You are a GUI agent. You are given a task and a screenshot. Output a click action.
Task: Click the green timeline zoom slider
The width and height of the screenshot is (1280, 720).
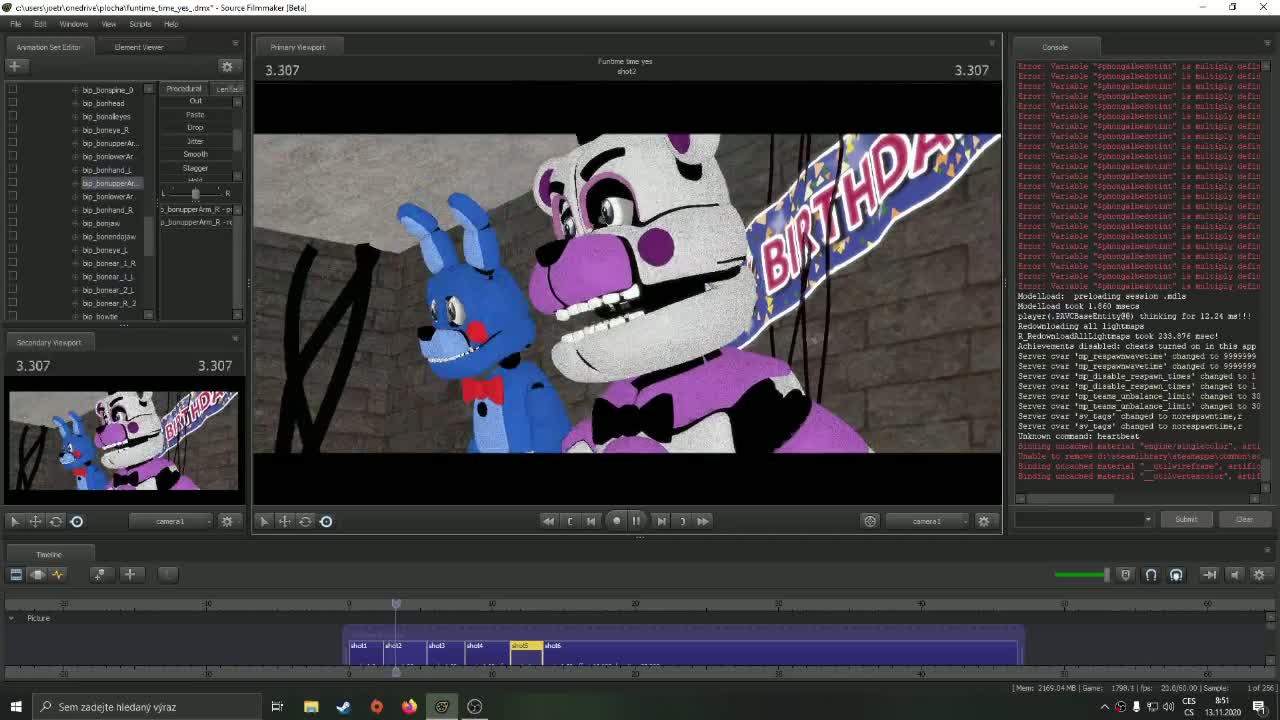(1080, 574)
